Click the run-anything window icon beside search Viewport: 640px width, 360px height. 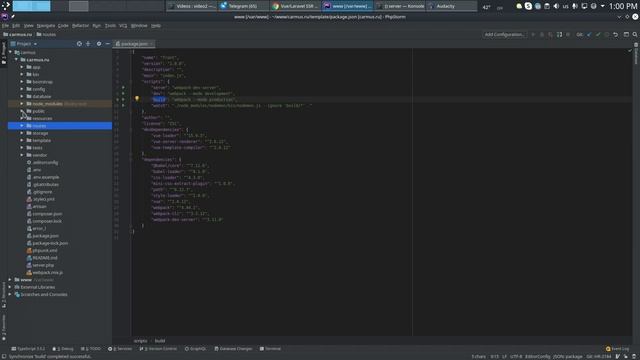(x=626, y=35)
